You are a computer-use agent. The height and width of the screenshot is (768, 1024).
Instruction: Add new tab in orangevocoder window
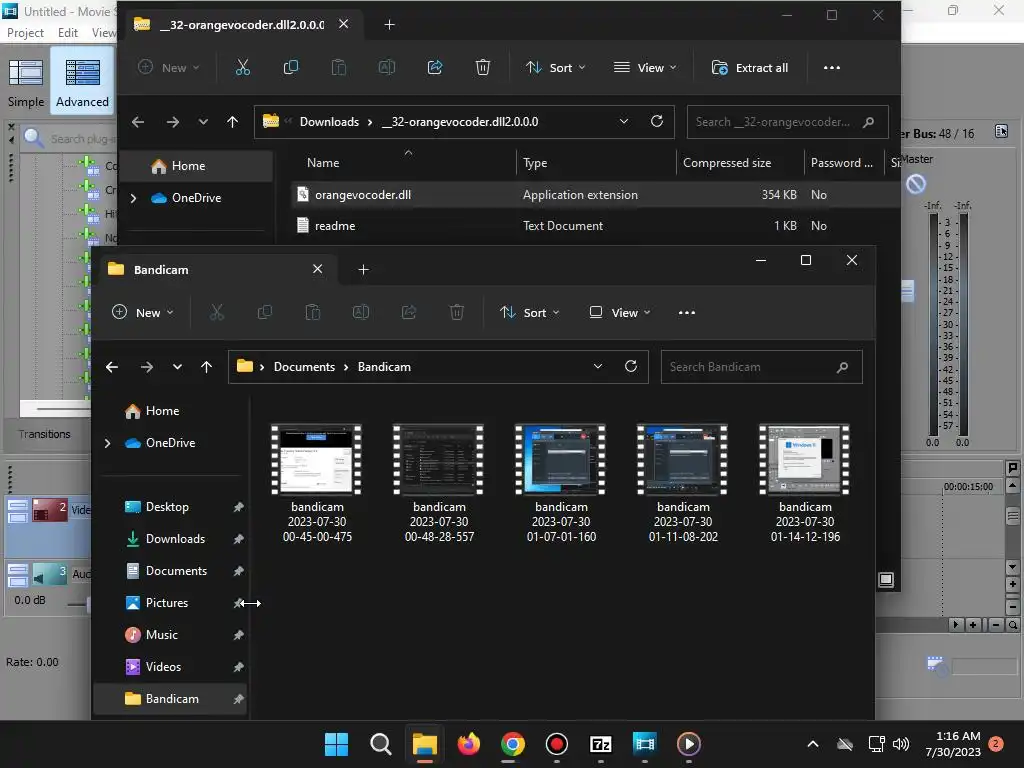point(389,25)
